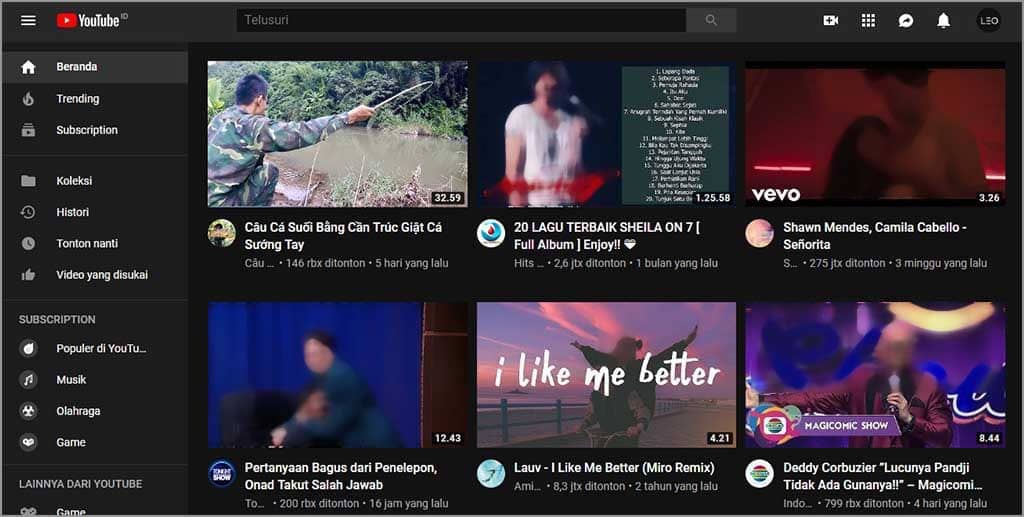Open Populer di YouTube subscription
This screenshot has height=517, width=1024.
pyautogui.click(x=95, y=349)
